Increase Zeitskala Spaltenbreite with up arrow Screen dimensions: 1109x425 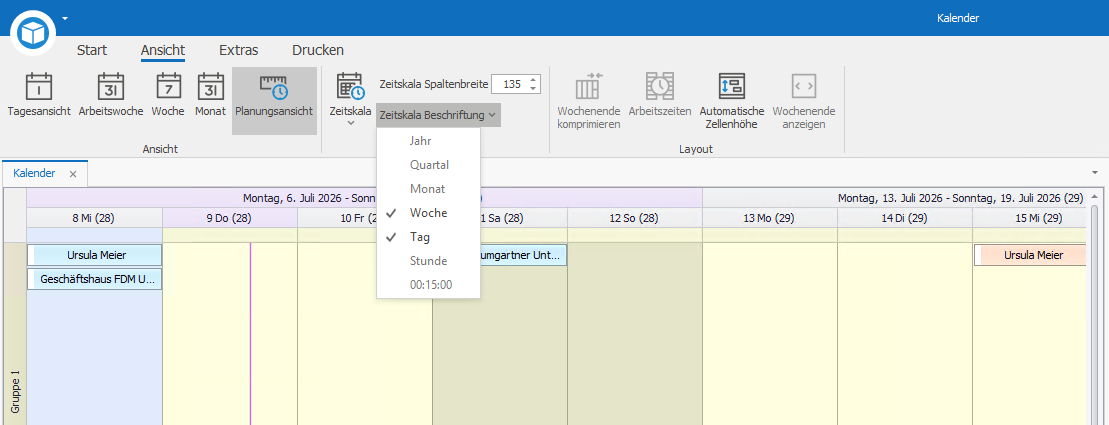point(533,79)
